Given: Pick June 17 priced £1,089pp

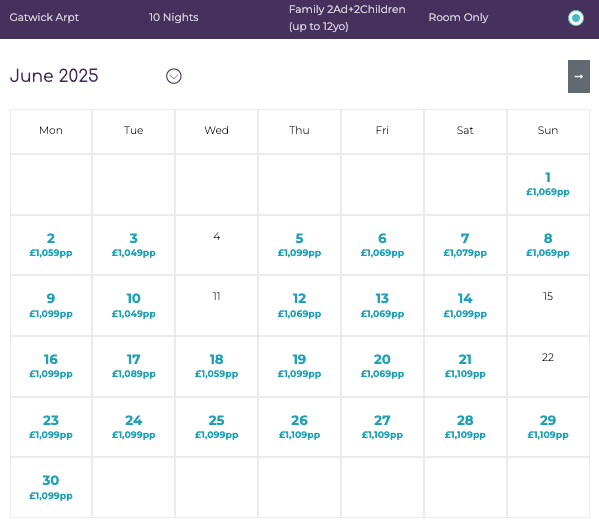Looking at the screenshot, I should tap(133, 366).
